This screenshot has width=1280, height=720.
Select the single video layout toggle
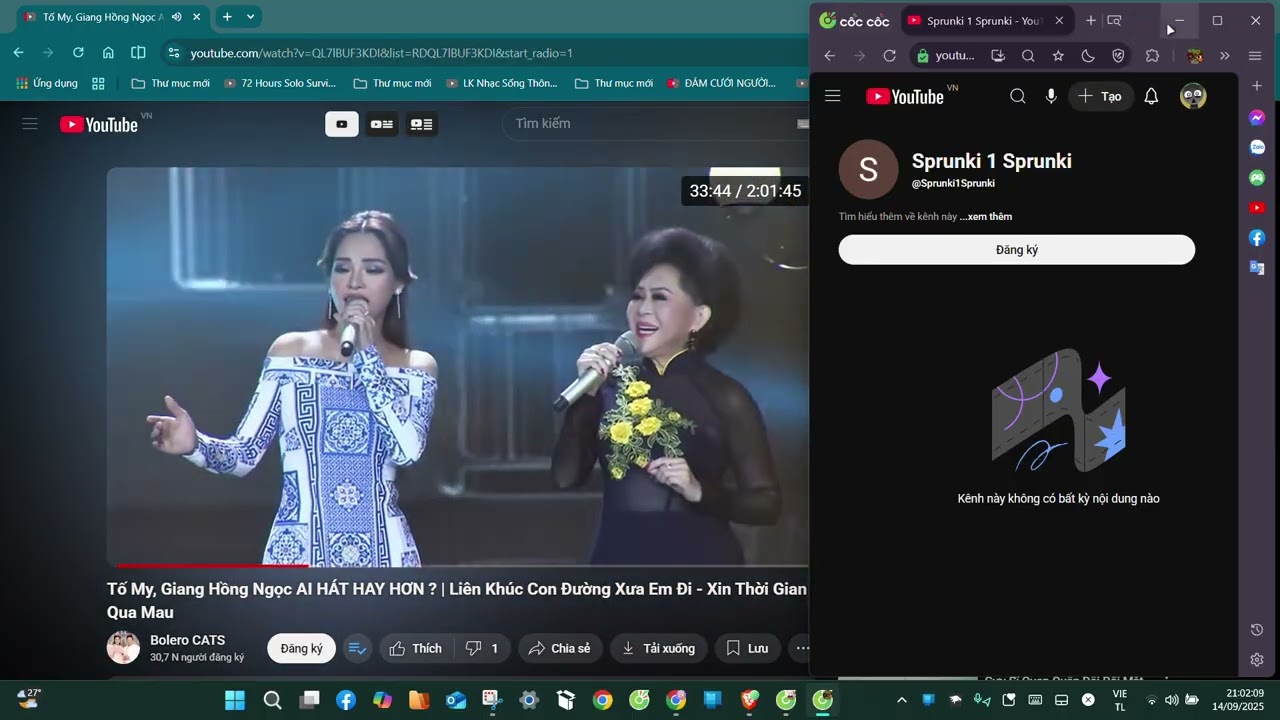point(342,124)
